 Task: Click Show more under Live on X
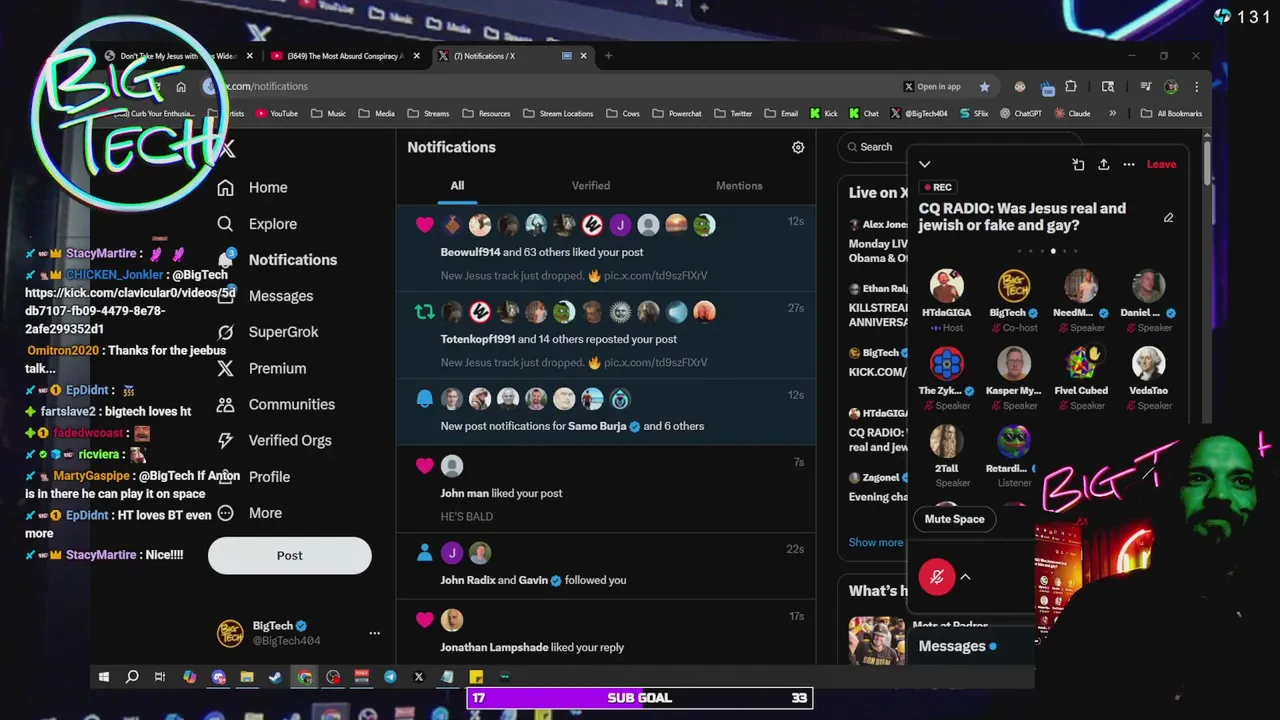click(876, 542)
